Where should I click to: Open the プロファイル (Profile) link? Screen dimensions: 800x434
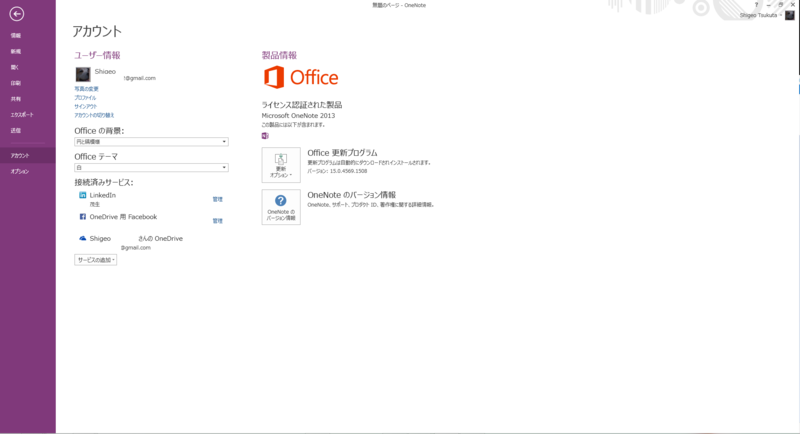point(85,97)
